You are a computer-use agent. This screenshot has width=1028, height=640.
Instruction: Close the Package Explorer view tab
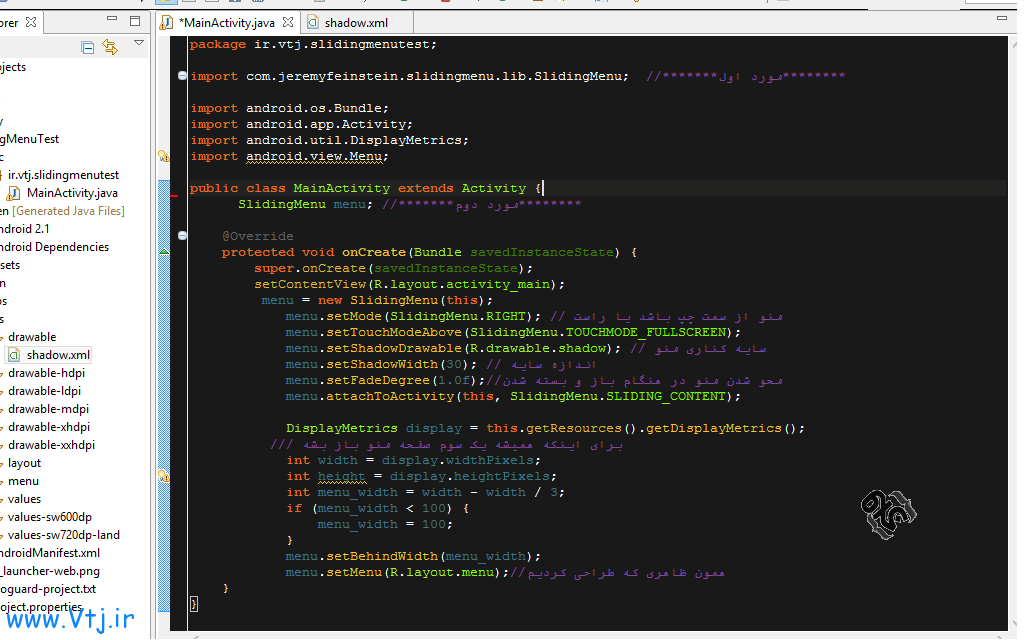29,21
